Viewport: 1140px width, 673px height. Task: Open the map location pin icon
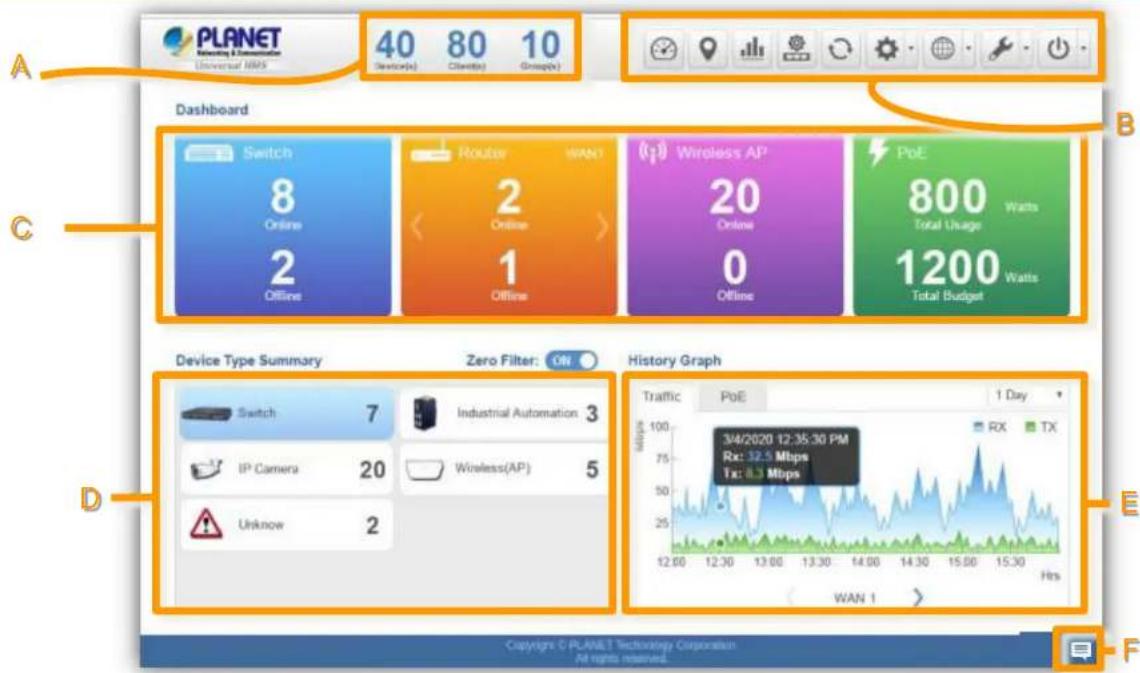click(707, 49)
